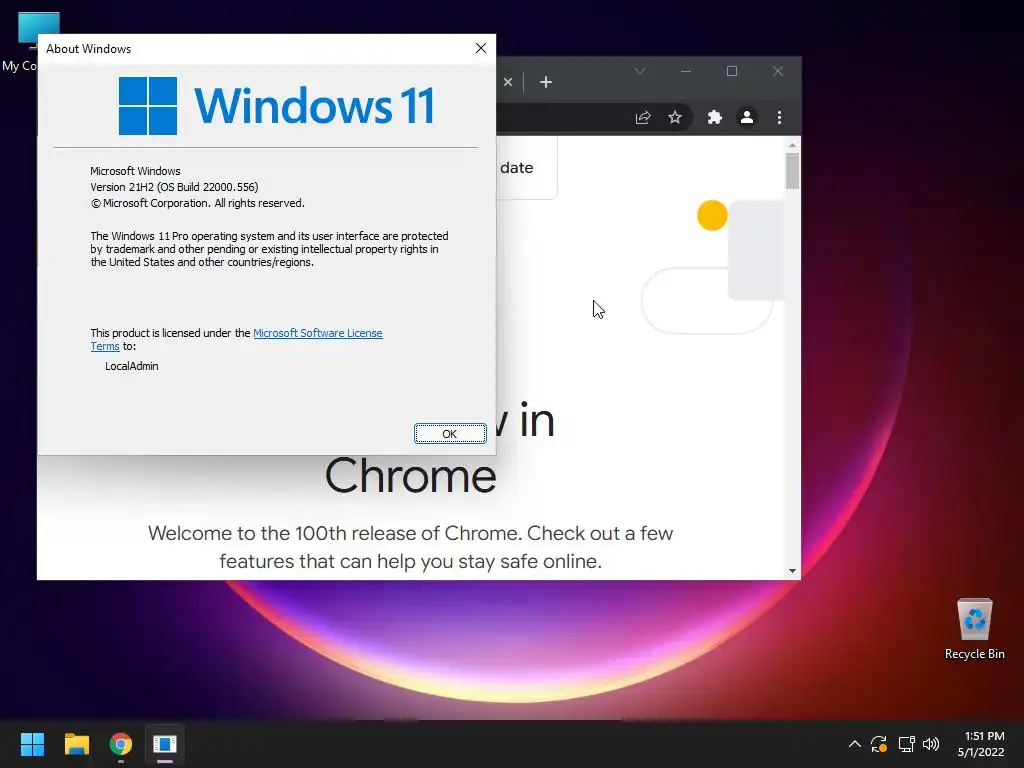Open volume speaker tray icon
The width and height of the screenshot is (1024, 768).
[x=931, y=744]
